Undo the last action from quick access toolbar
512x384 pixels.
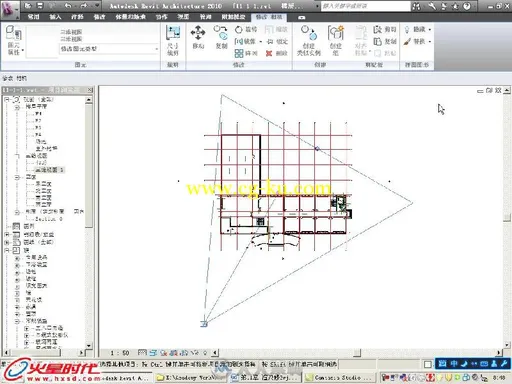68,6
